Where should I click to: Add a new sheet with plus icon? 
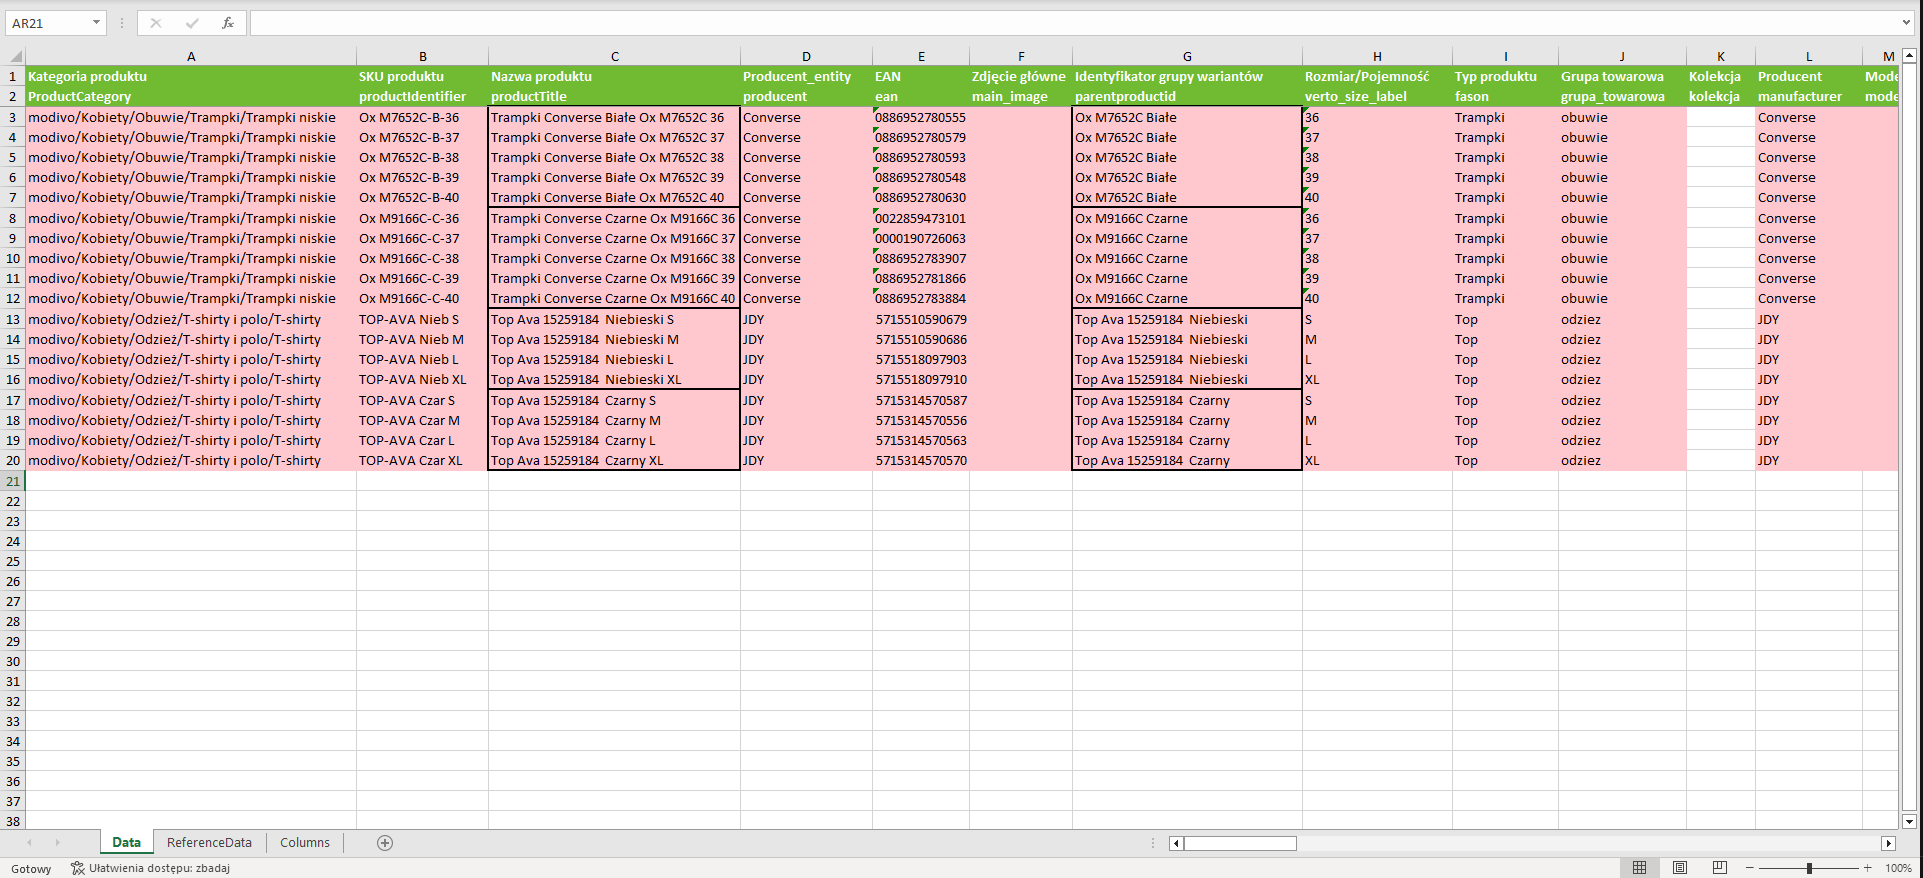(385, 843)
